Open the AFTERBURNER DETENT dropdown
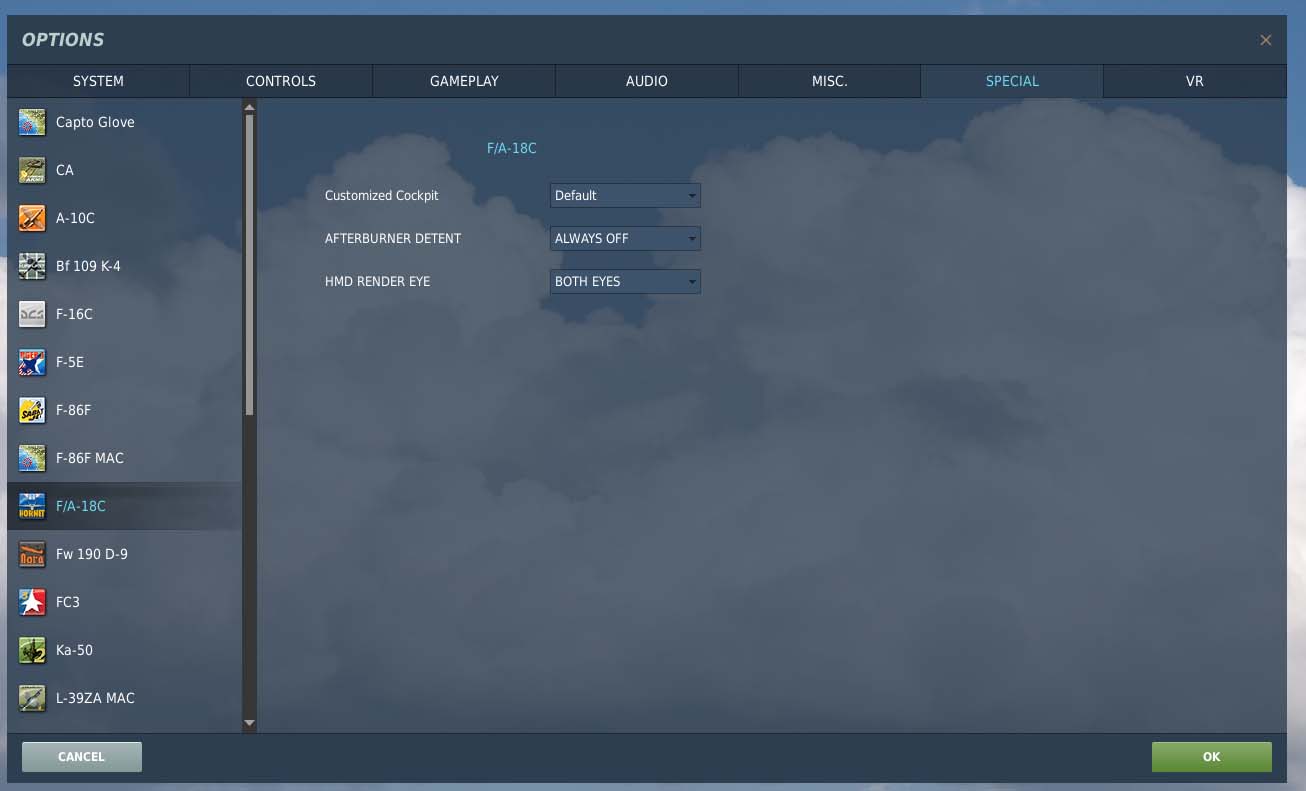1306x791 pixels. coord(625,238)
